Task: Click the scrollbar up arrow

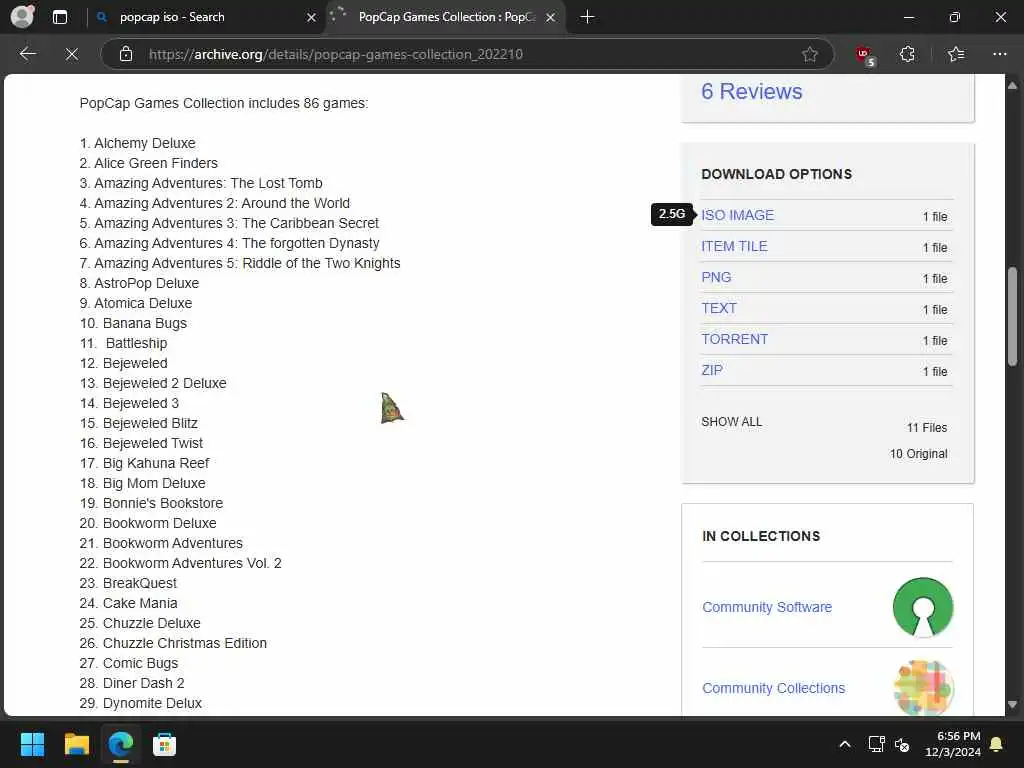Action: pos(1012,86)
